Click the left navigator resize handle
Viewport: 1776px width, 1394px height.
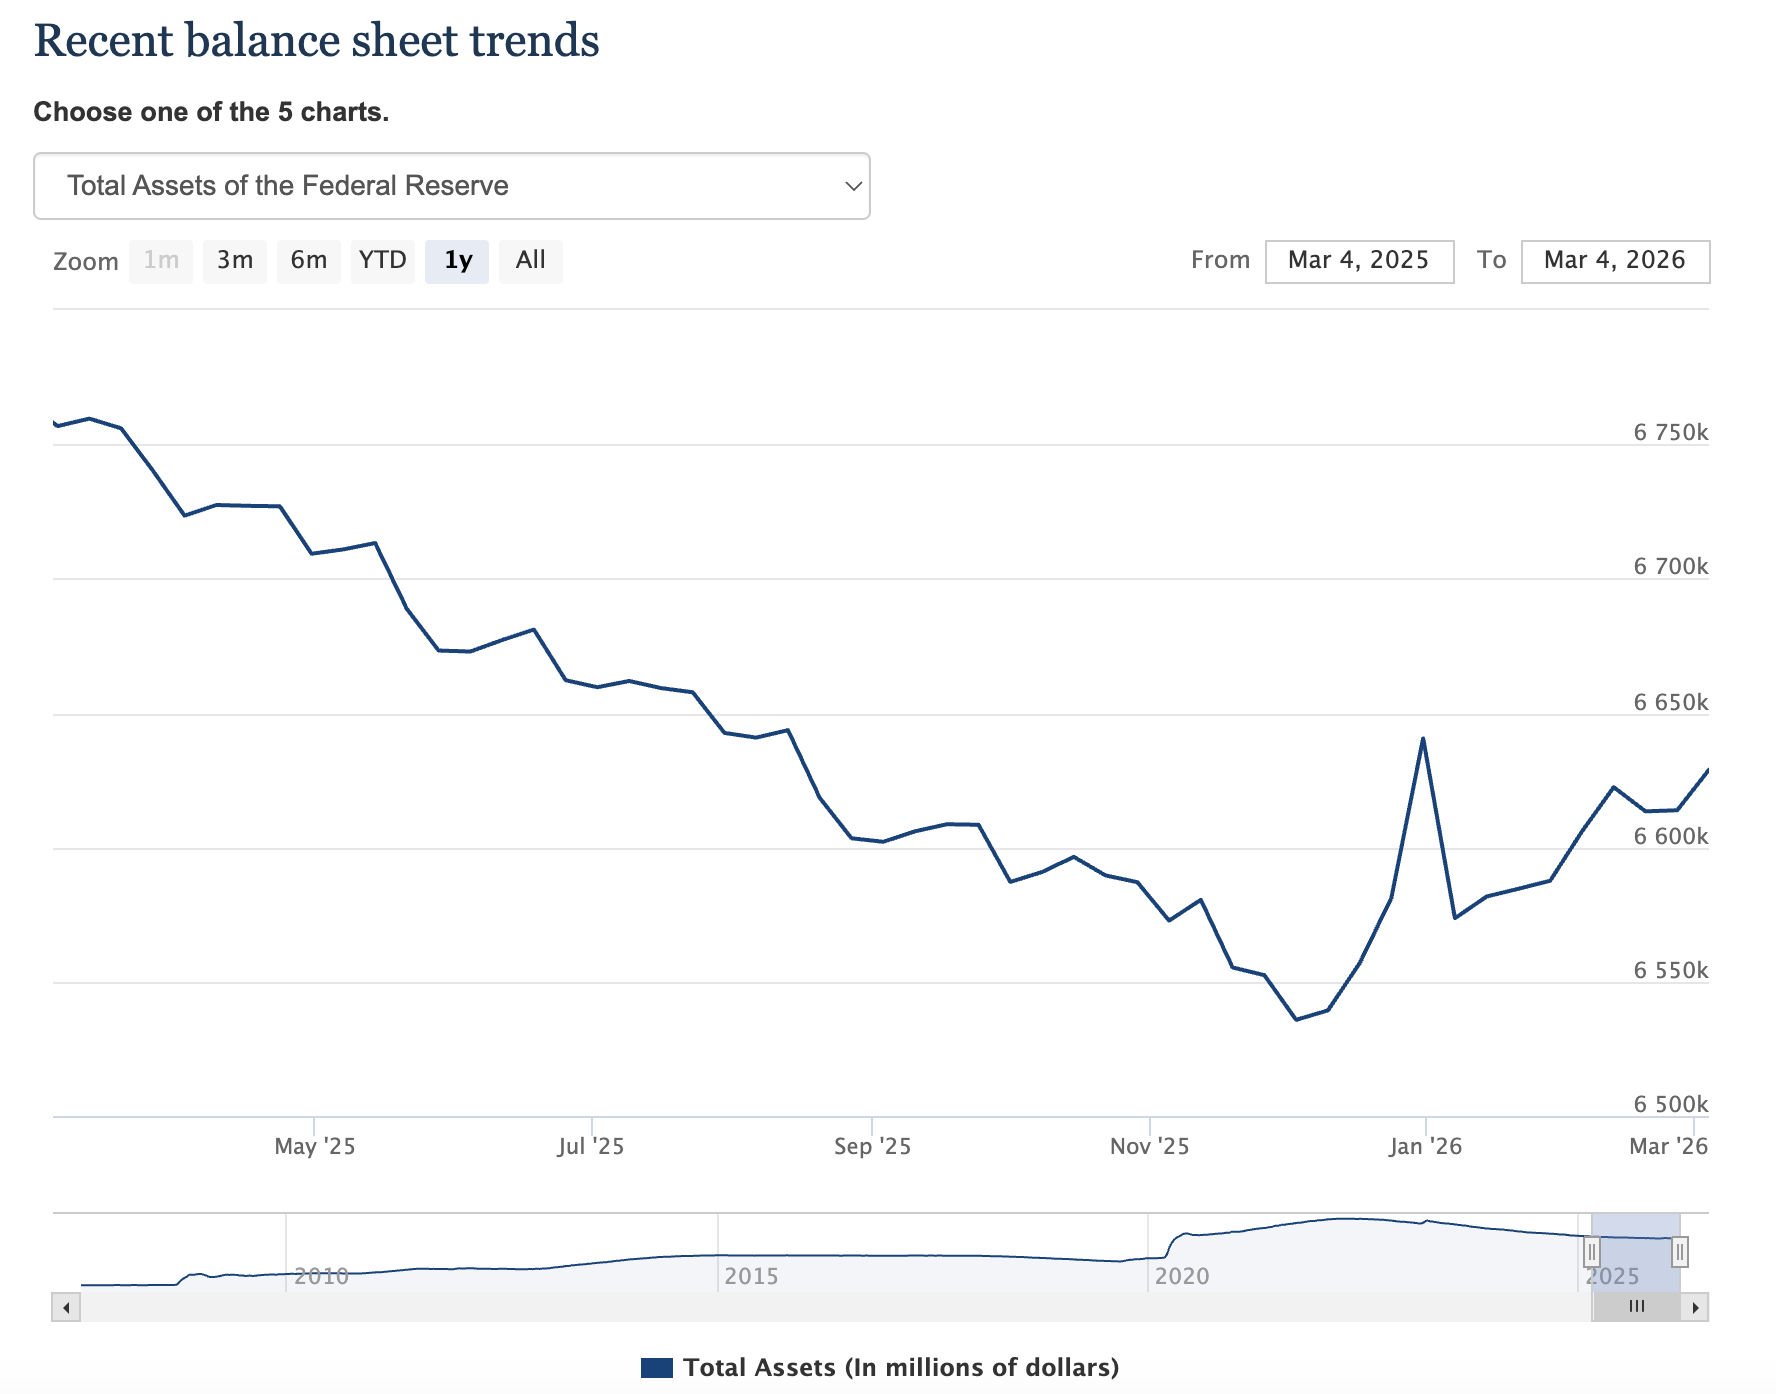pos(1594,1250)
